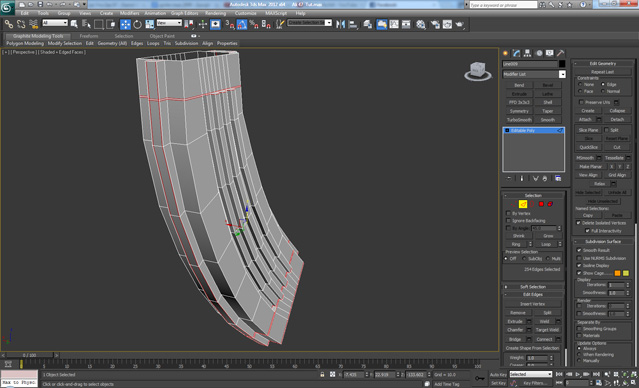Image resolution: width=639 pixels, height=388 pixels.
Task: Open the Modify command panel tab
Action: pos(516,53)
